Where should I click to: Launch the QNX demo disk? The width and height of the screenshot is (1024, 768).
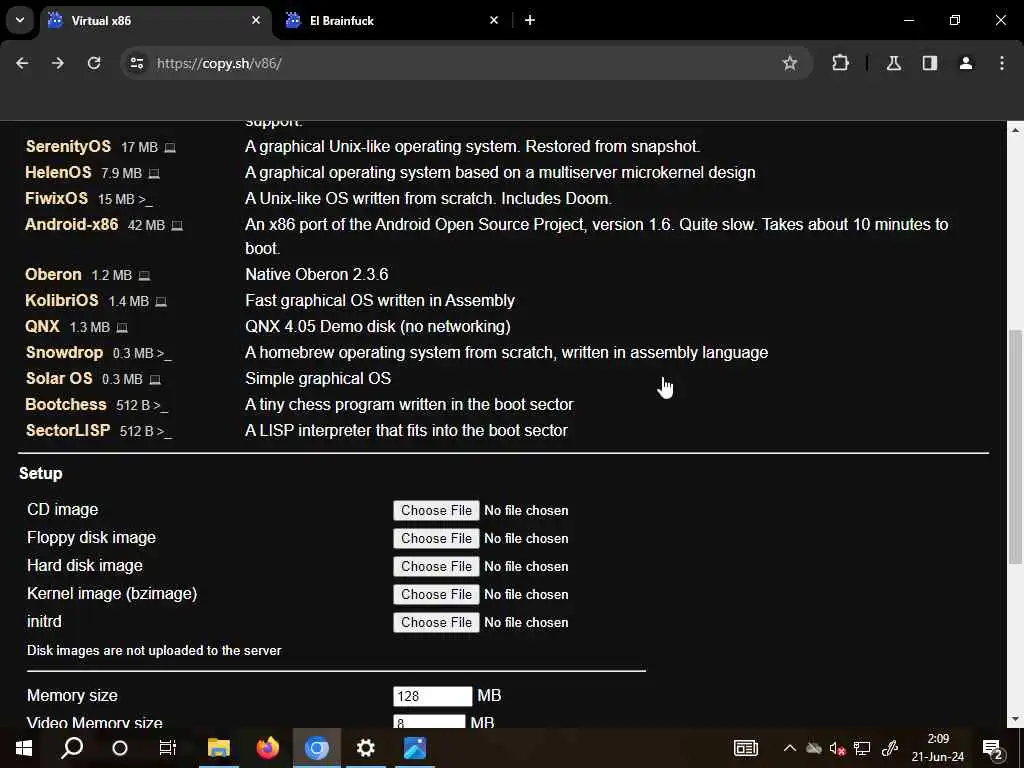[42, 327]
